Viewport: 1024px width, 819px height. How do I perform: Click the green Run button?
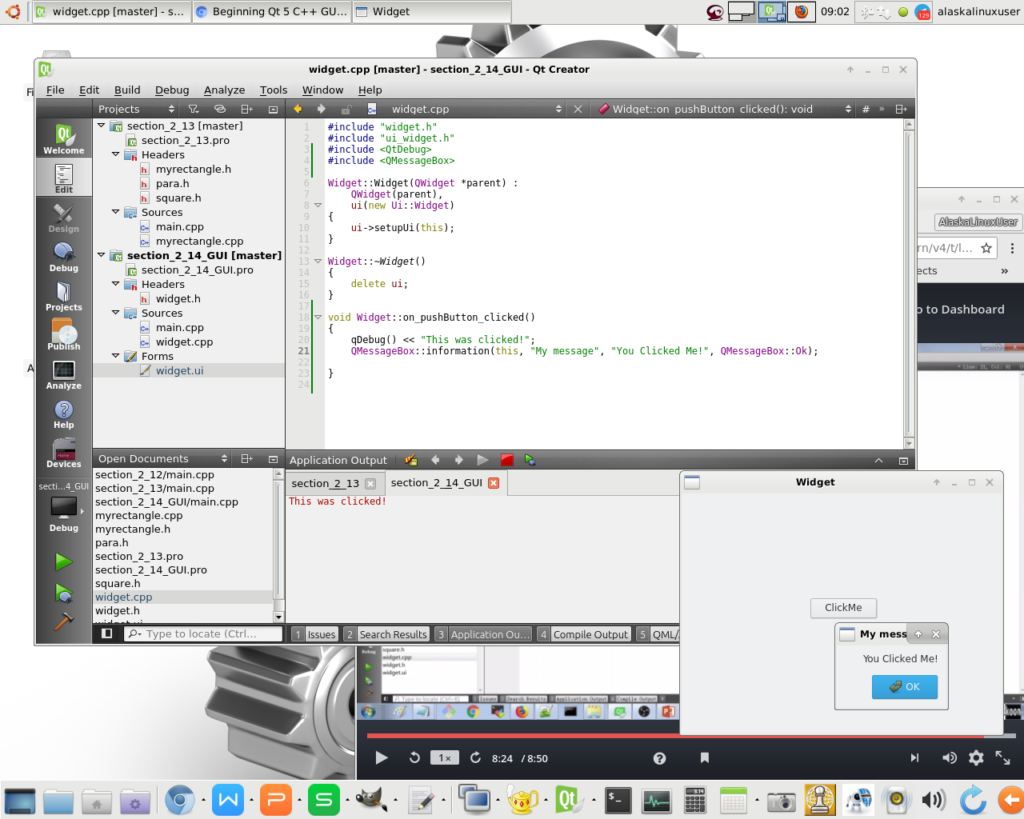(63, 561)
